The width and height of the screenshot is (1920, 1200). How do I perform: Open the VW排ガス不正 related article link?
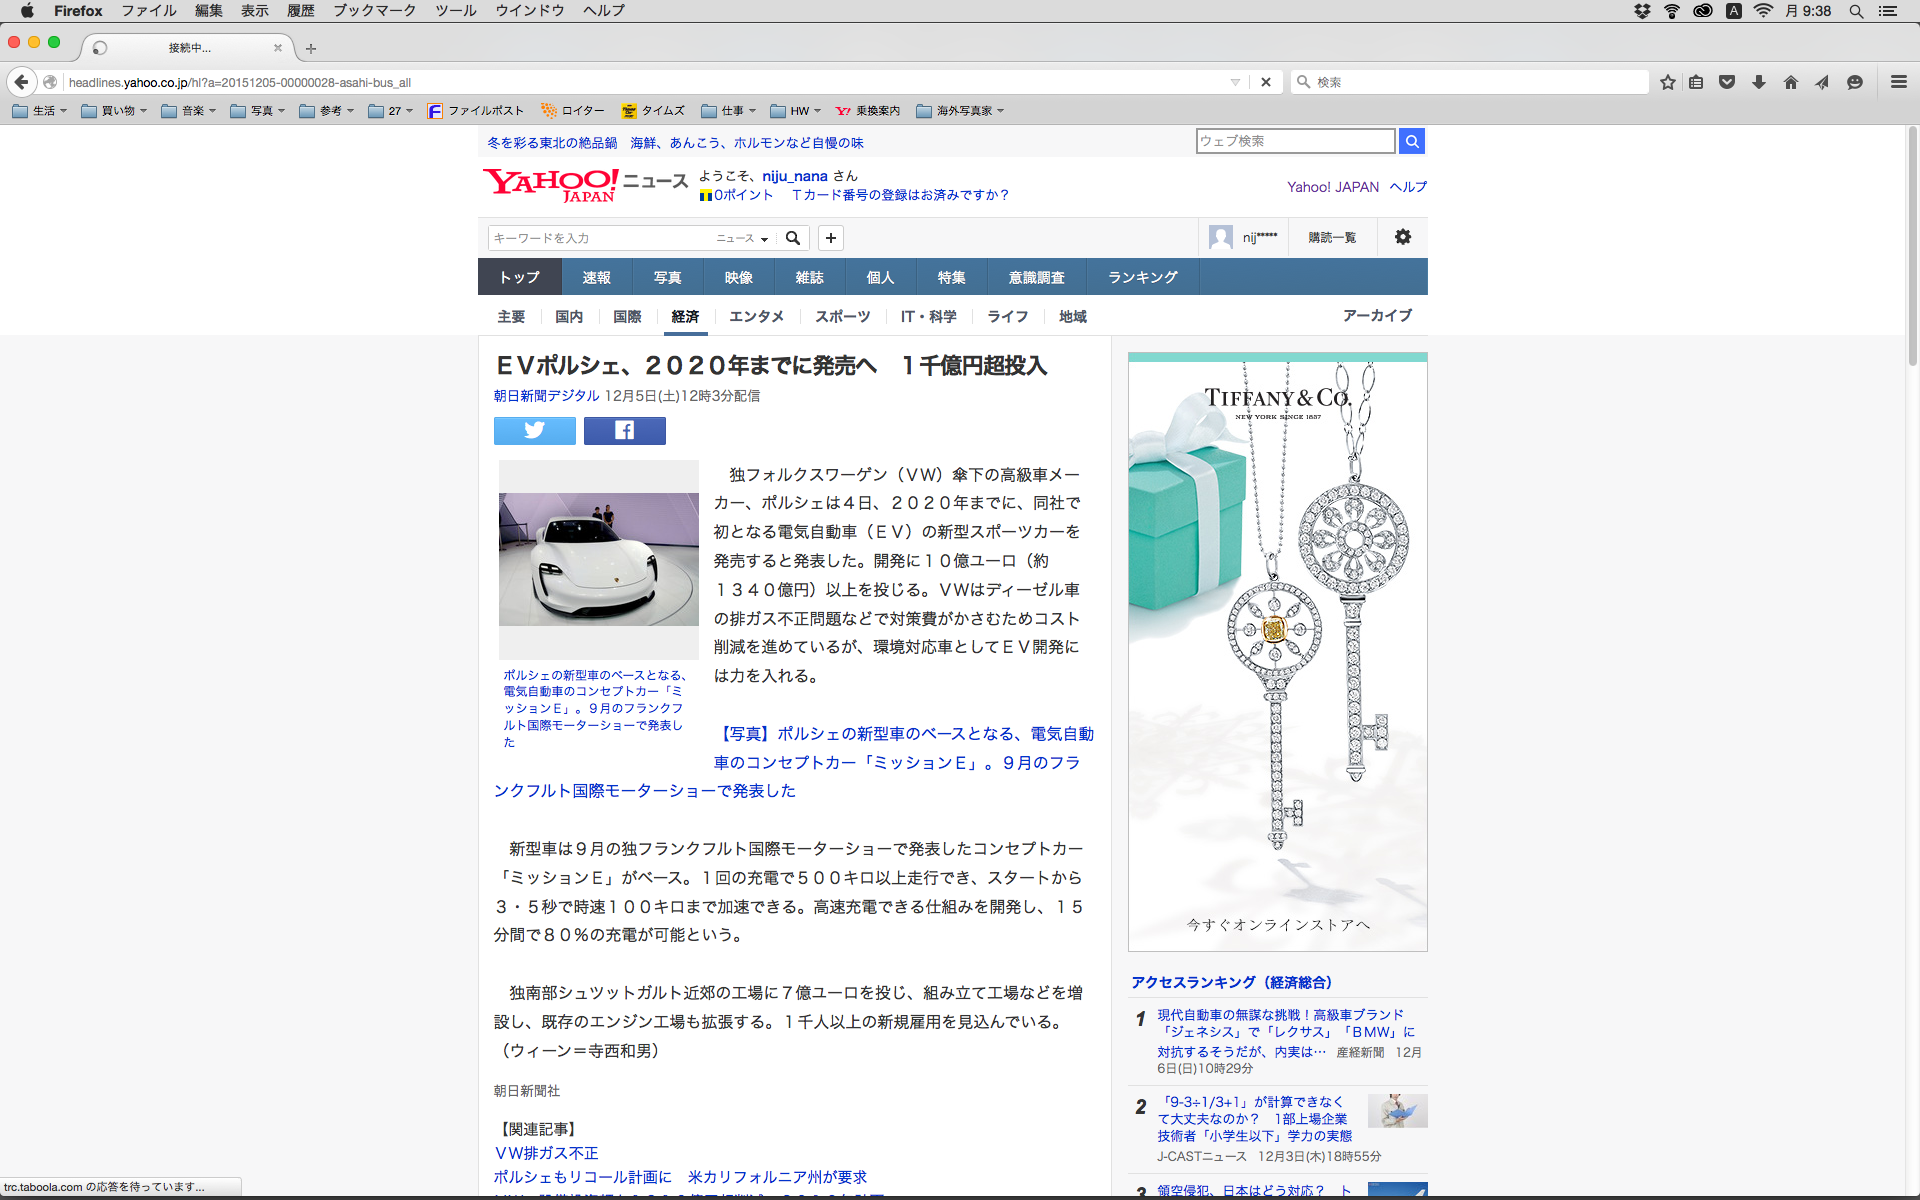coord(546,1153)
